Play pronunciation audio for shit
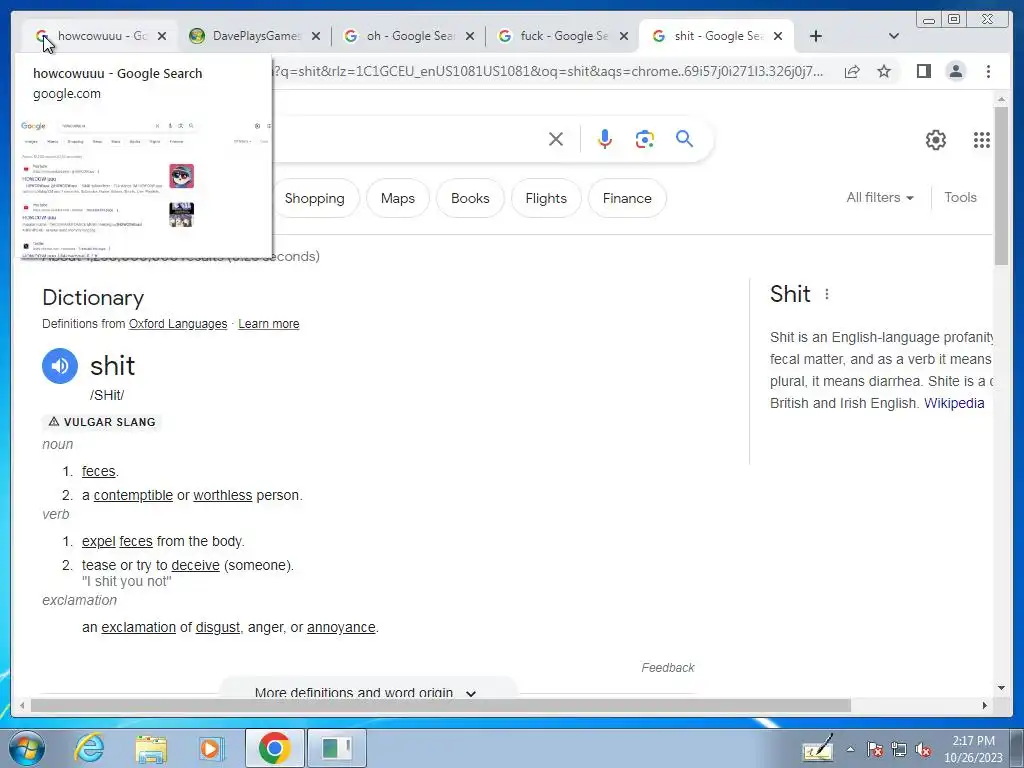Screen dimensions: 1024x768 point(60,366)
